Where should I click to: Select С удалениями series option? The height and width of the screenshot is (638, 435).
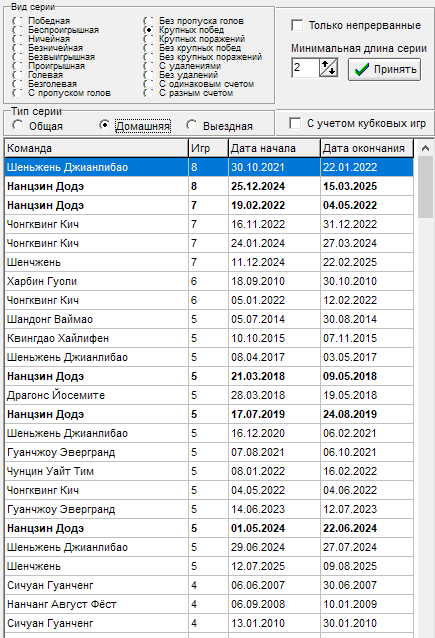[x=149, y=66]
